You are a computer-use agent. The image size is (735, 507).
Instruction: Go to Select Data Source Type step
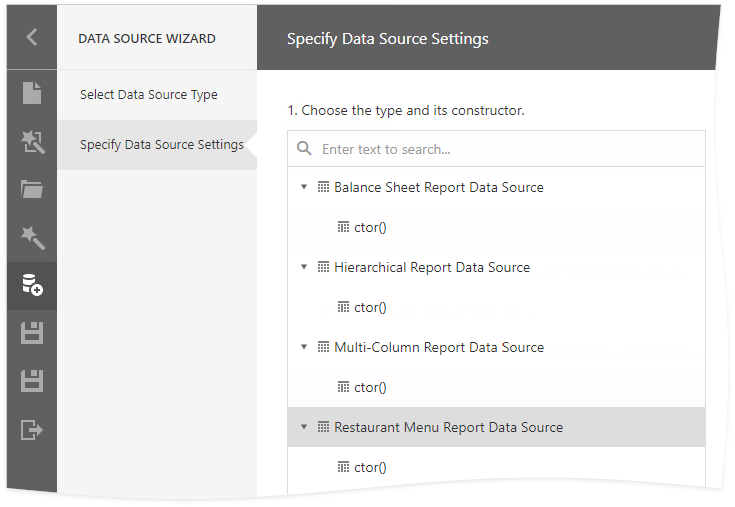point(149,95)
